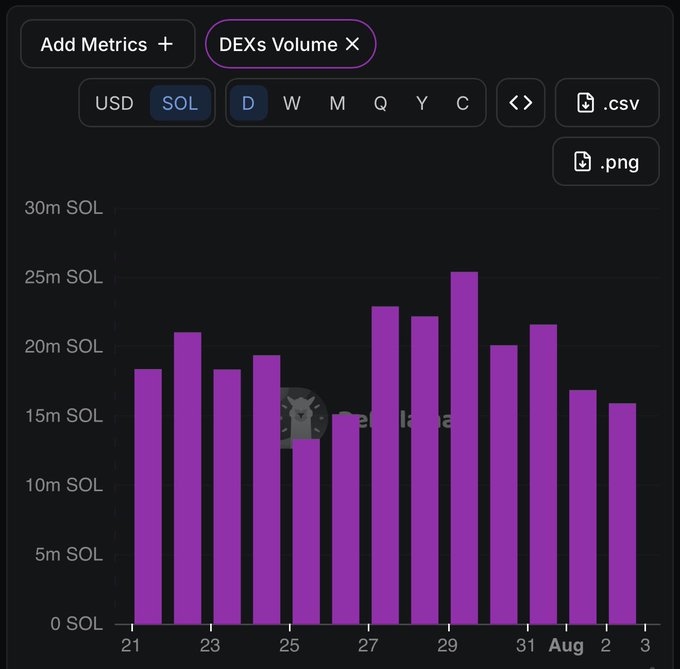Remove the DEXs Volume metric chip
Viewport: 680px width, 669px height.
352,44
